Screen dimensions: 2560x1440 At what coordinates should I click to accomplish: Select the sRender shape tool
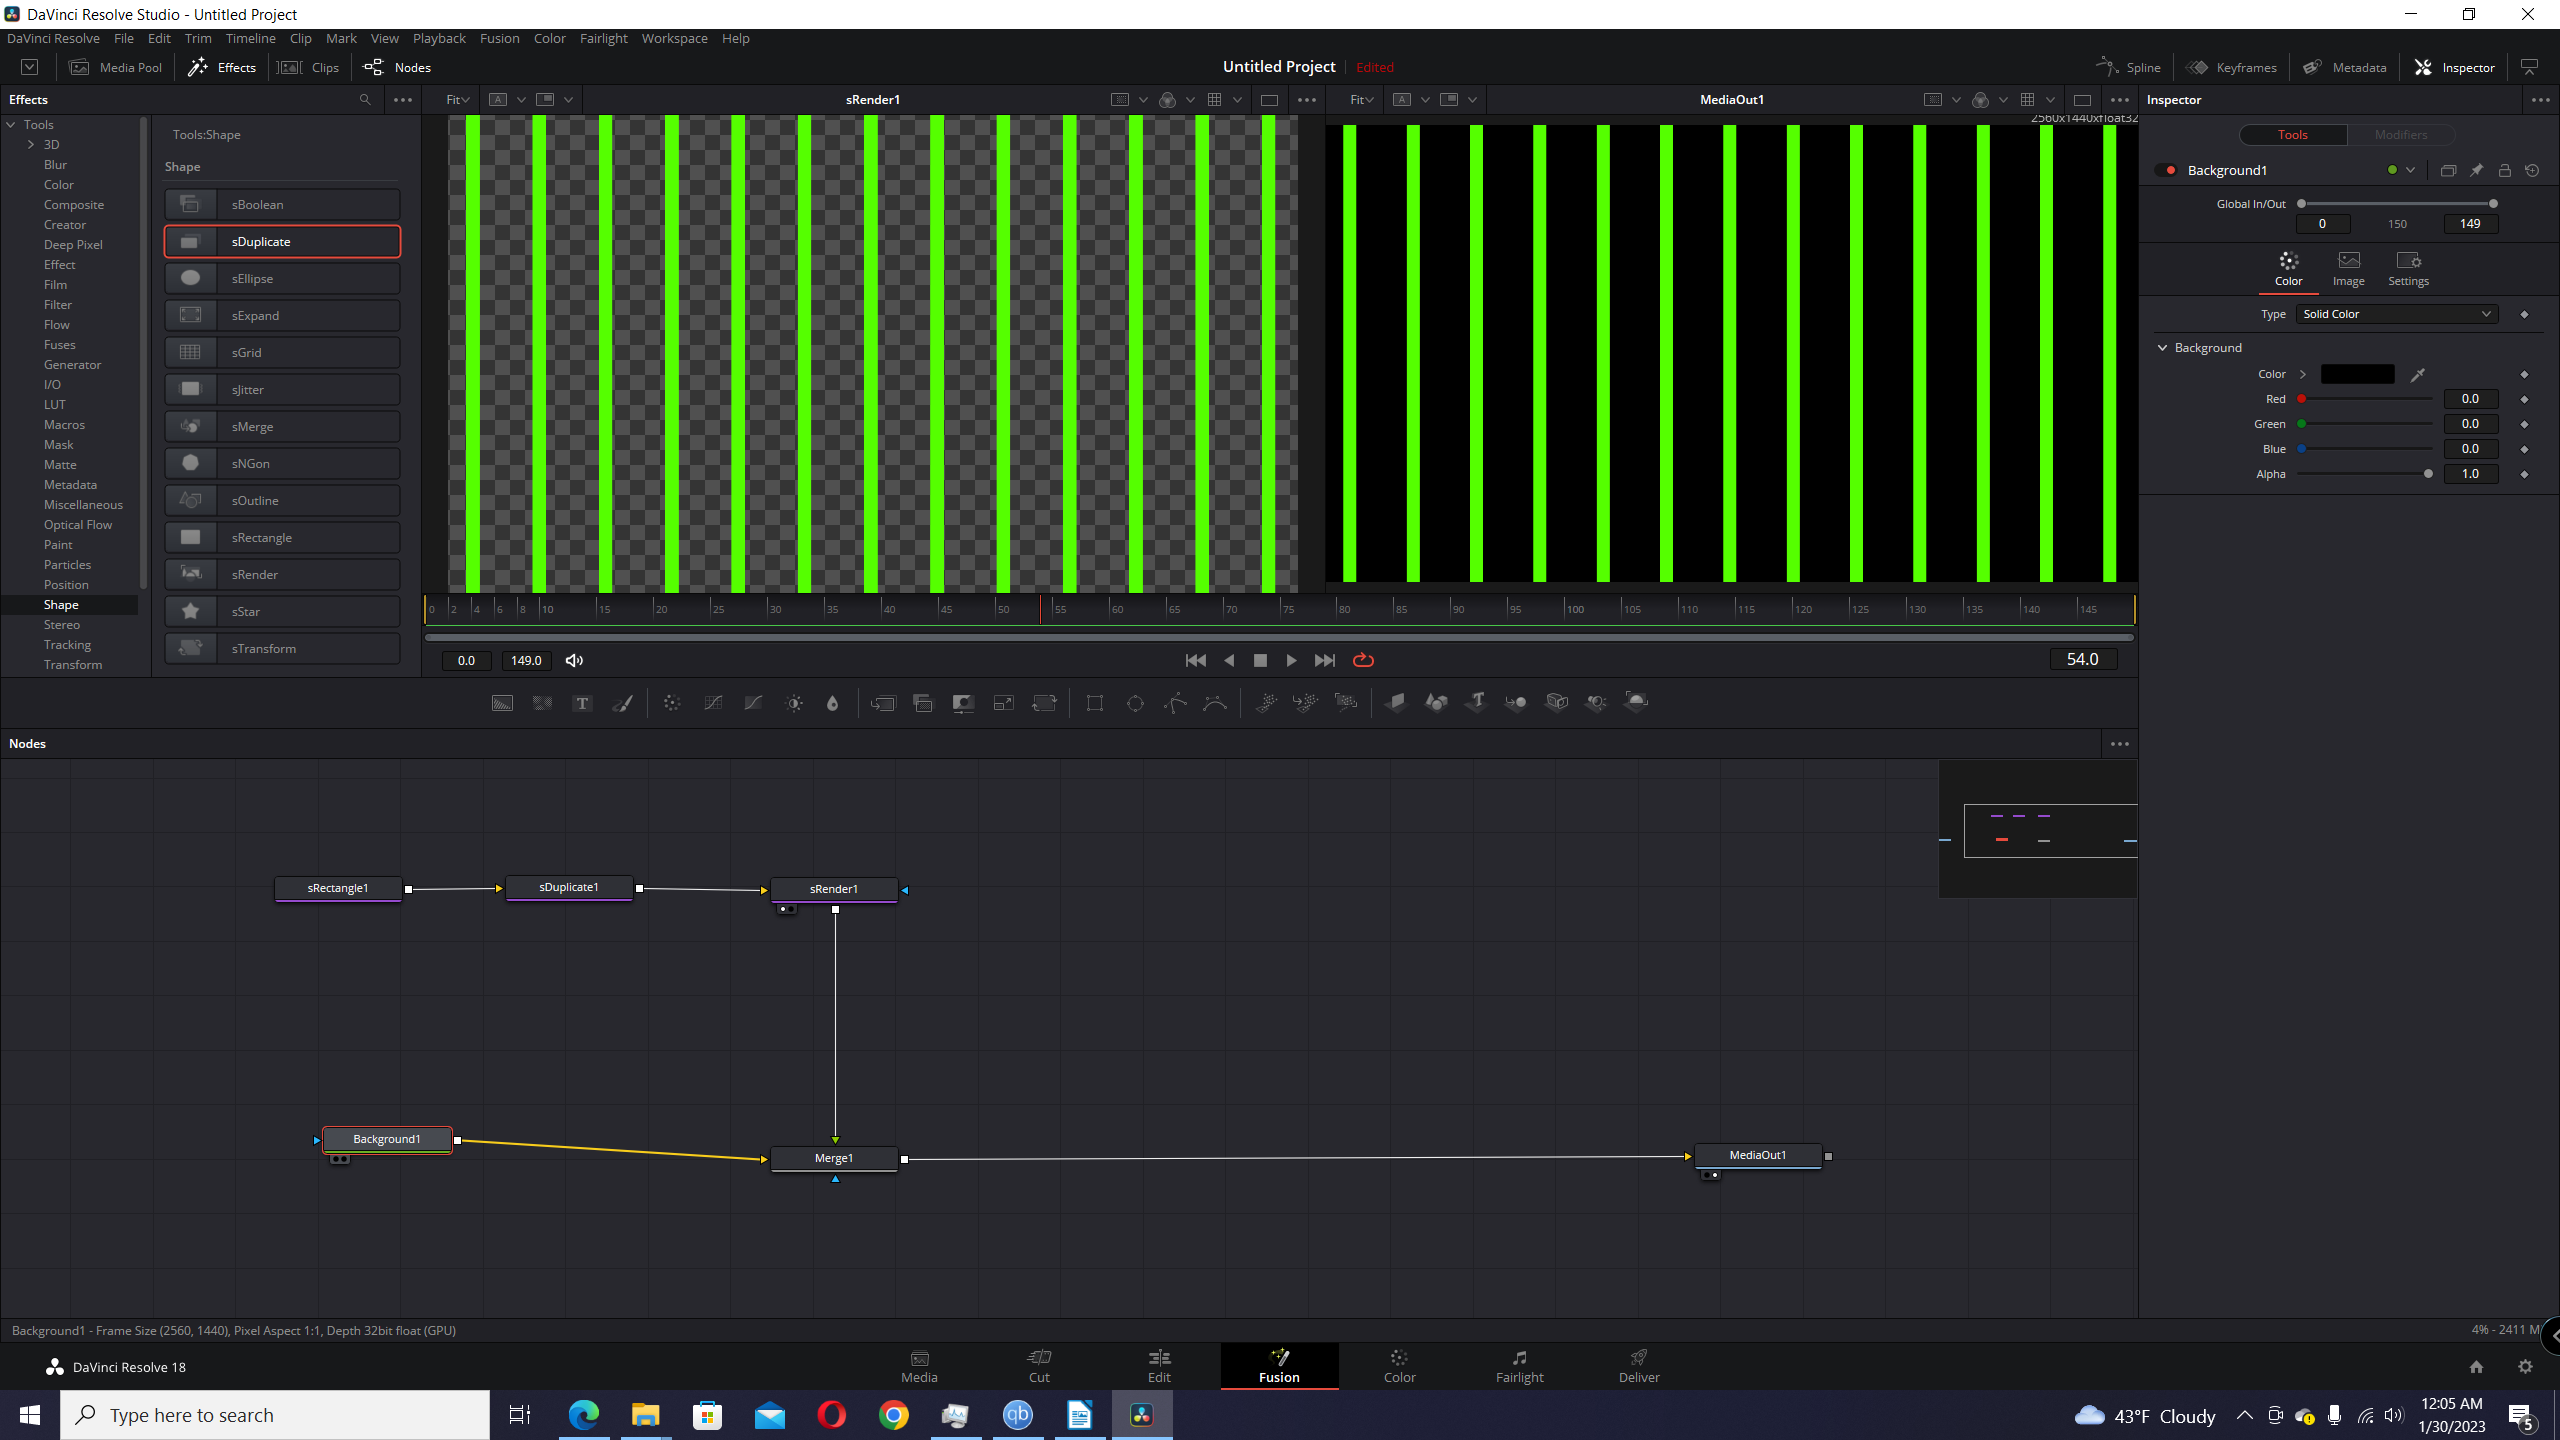coord(282,574)
